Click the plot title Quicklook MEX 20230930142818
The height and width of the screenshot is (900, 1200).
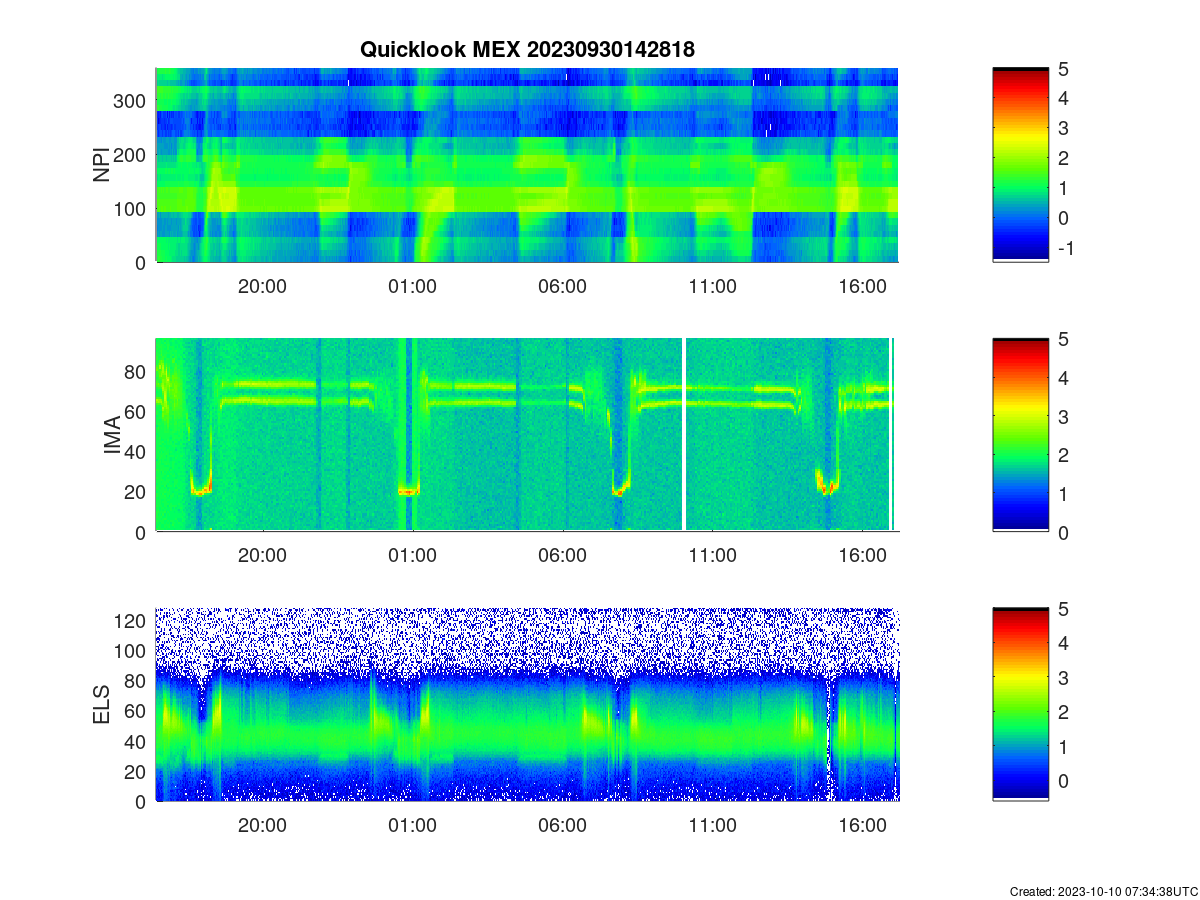tap(527, 49)
